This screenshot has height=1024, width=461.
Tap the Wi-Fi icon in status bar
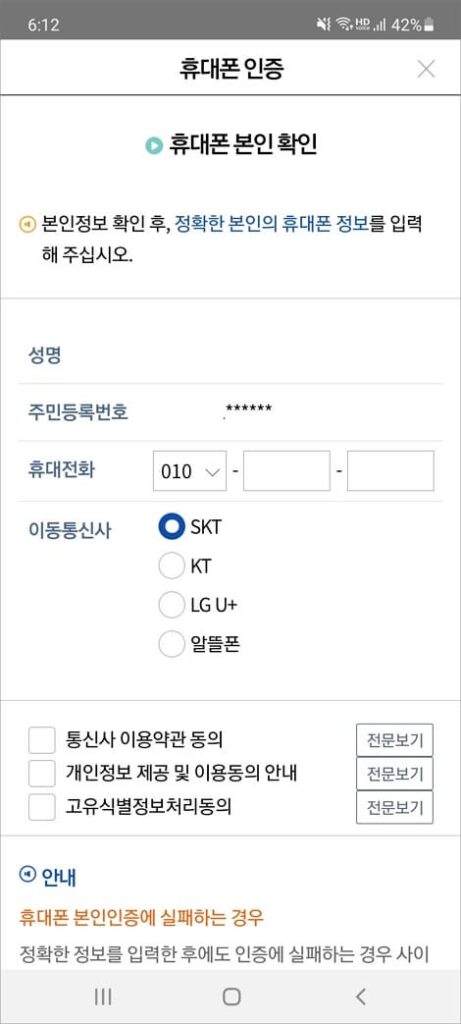coord(343,25)
